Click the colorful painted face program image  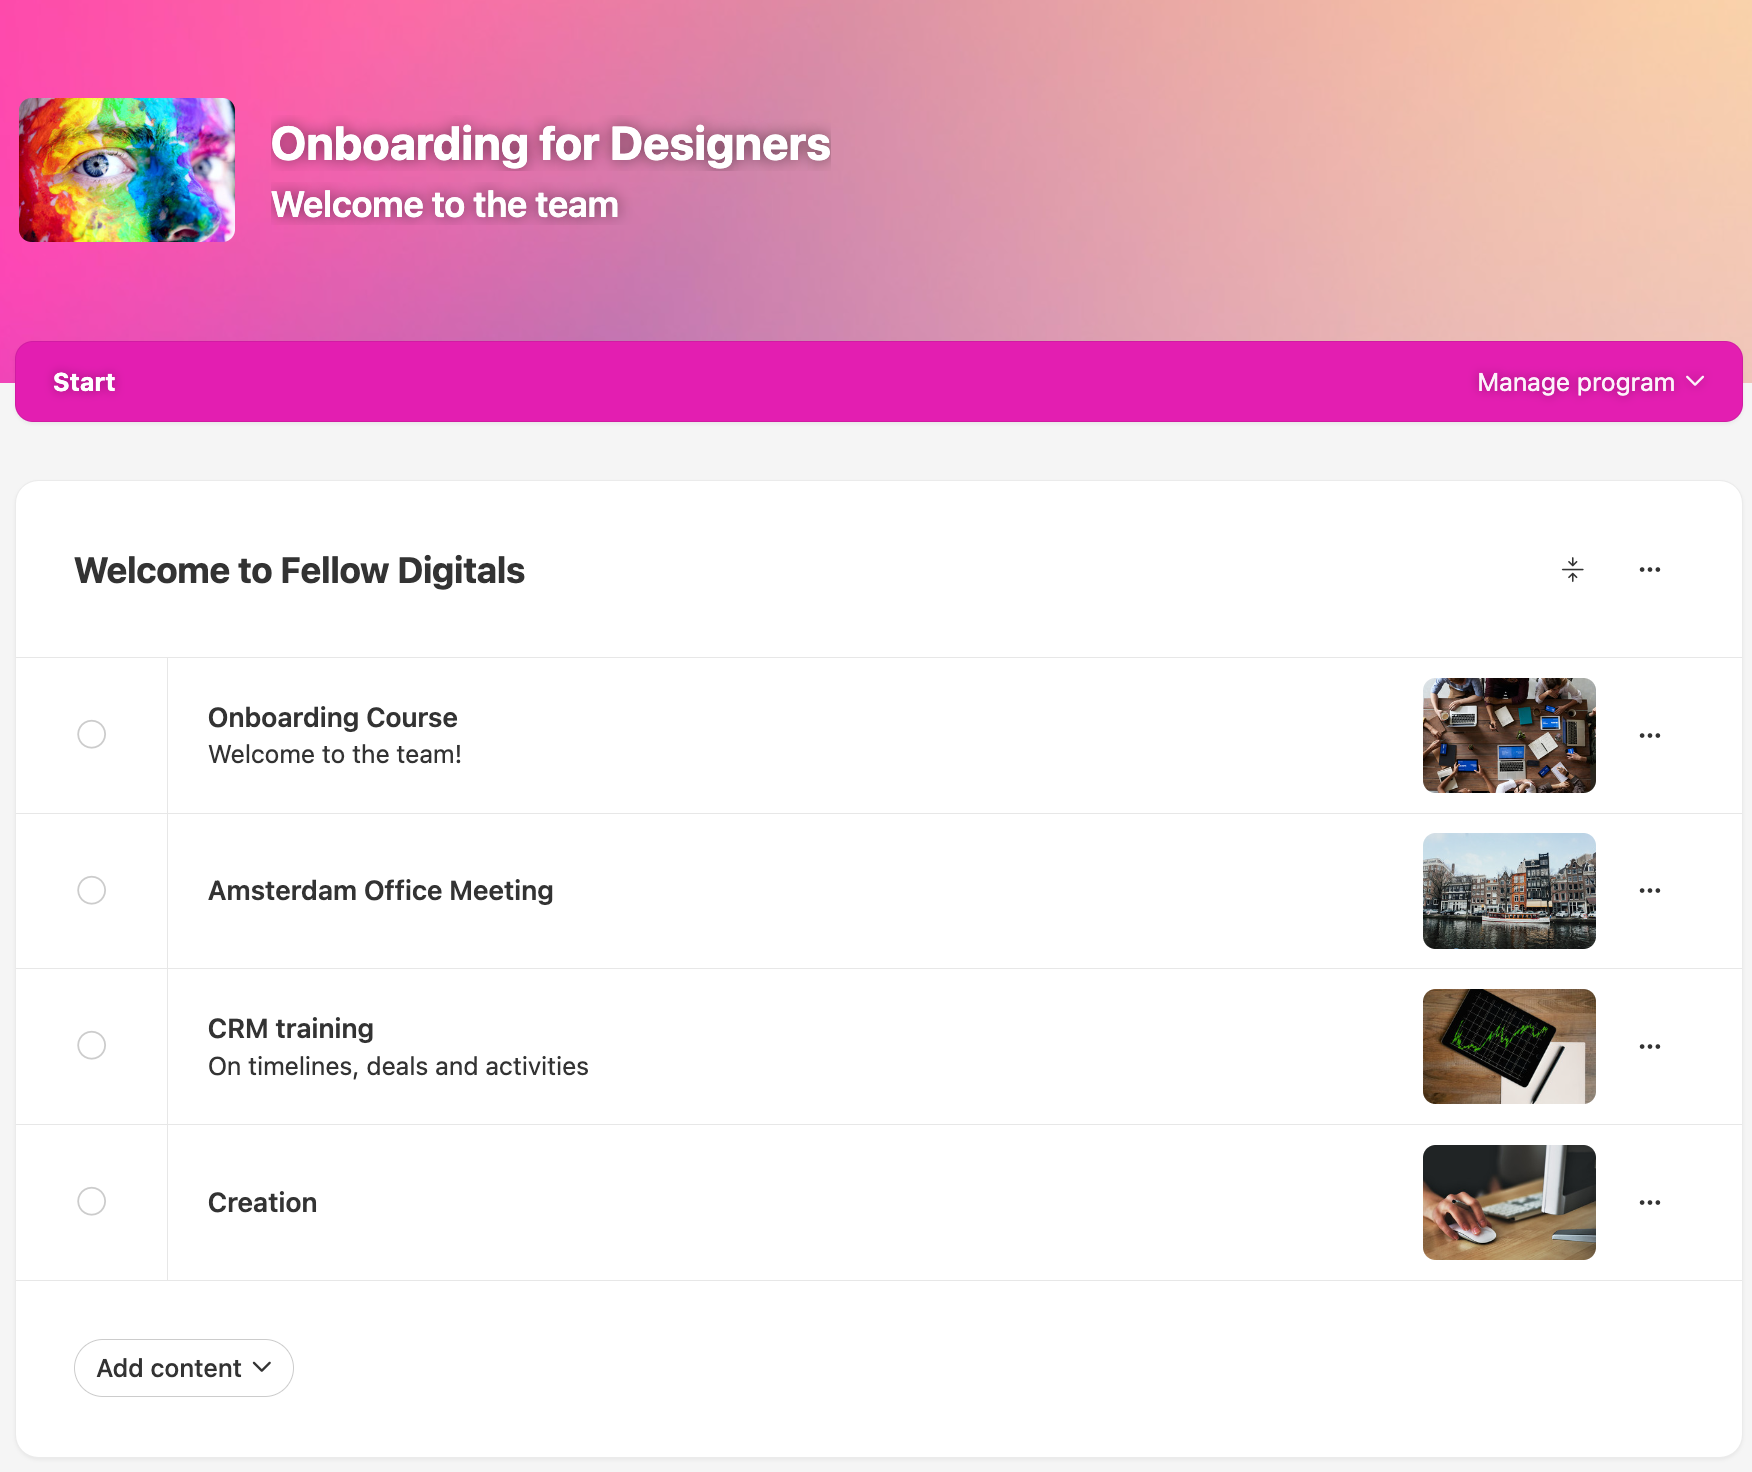[x=127, y=170]
